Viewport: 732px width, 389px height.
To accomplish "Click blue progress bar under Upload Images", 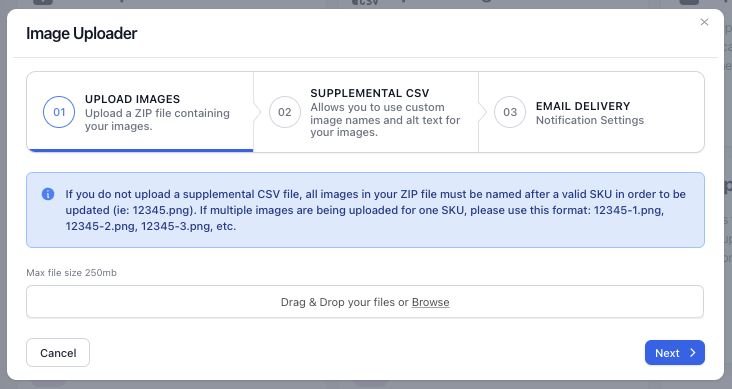I will pyautogui.click(x=140, y=150).
